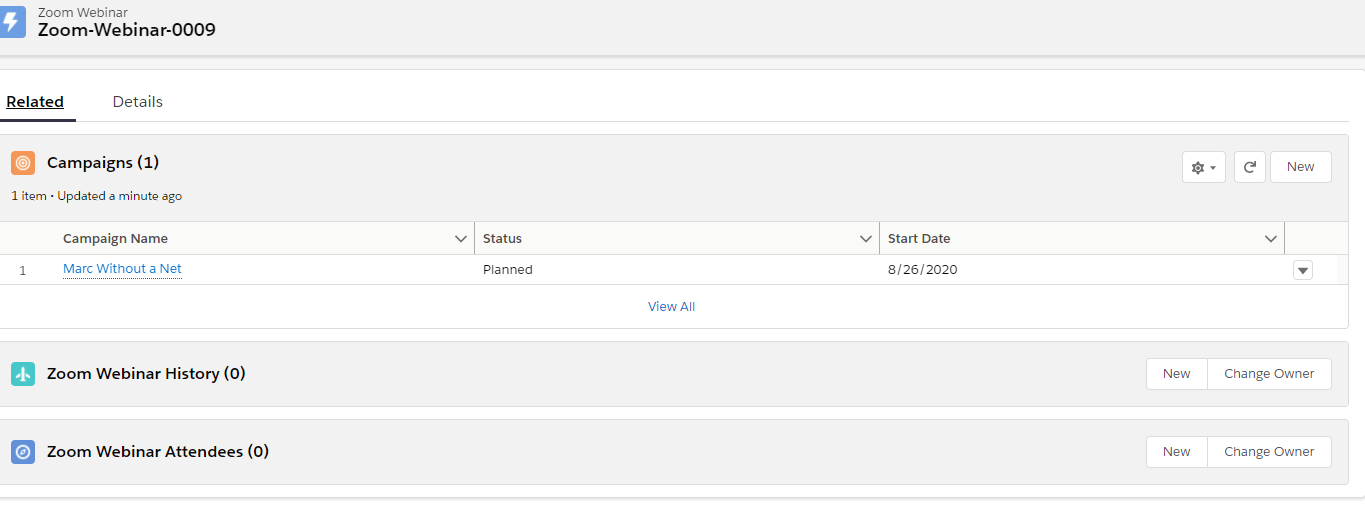
Task: Change Owner in Zoom Webinar History
Action: click(1269, 374)
